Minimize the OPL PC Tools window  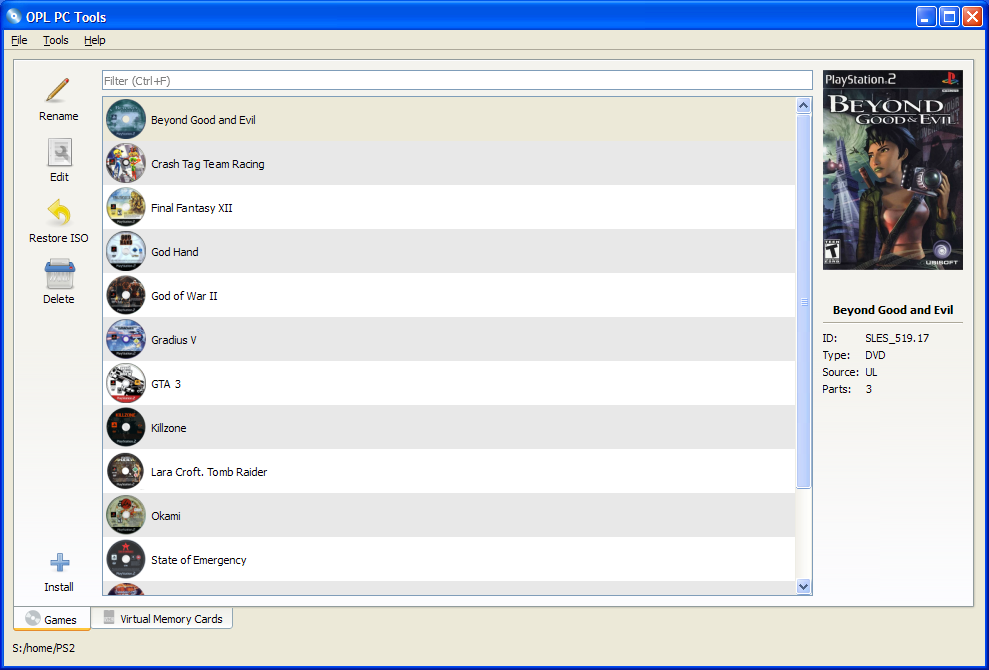pyautogui.click(x=926, y=16)
